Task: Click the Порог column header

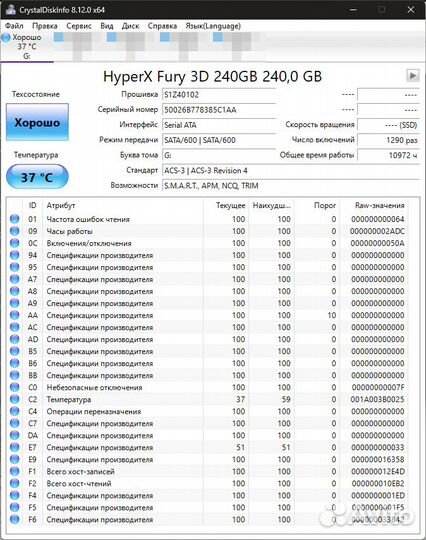Action: click(x=317, y=206)
